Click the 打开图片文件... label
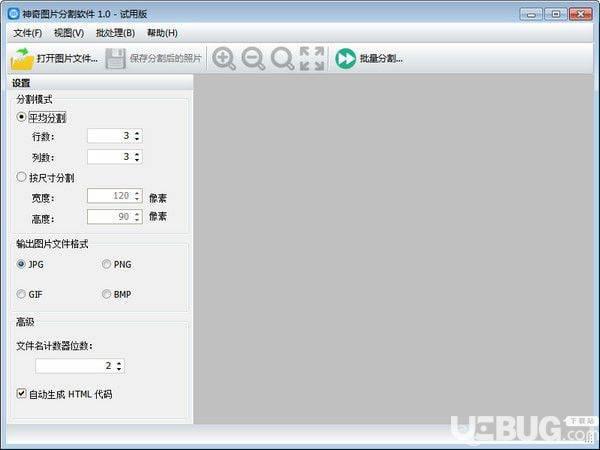600x450 pixels. click(x=67, y=59)
